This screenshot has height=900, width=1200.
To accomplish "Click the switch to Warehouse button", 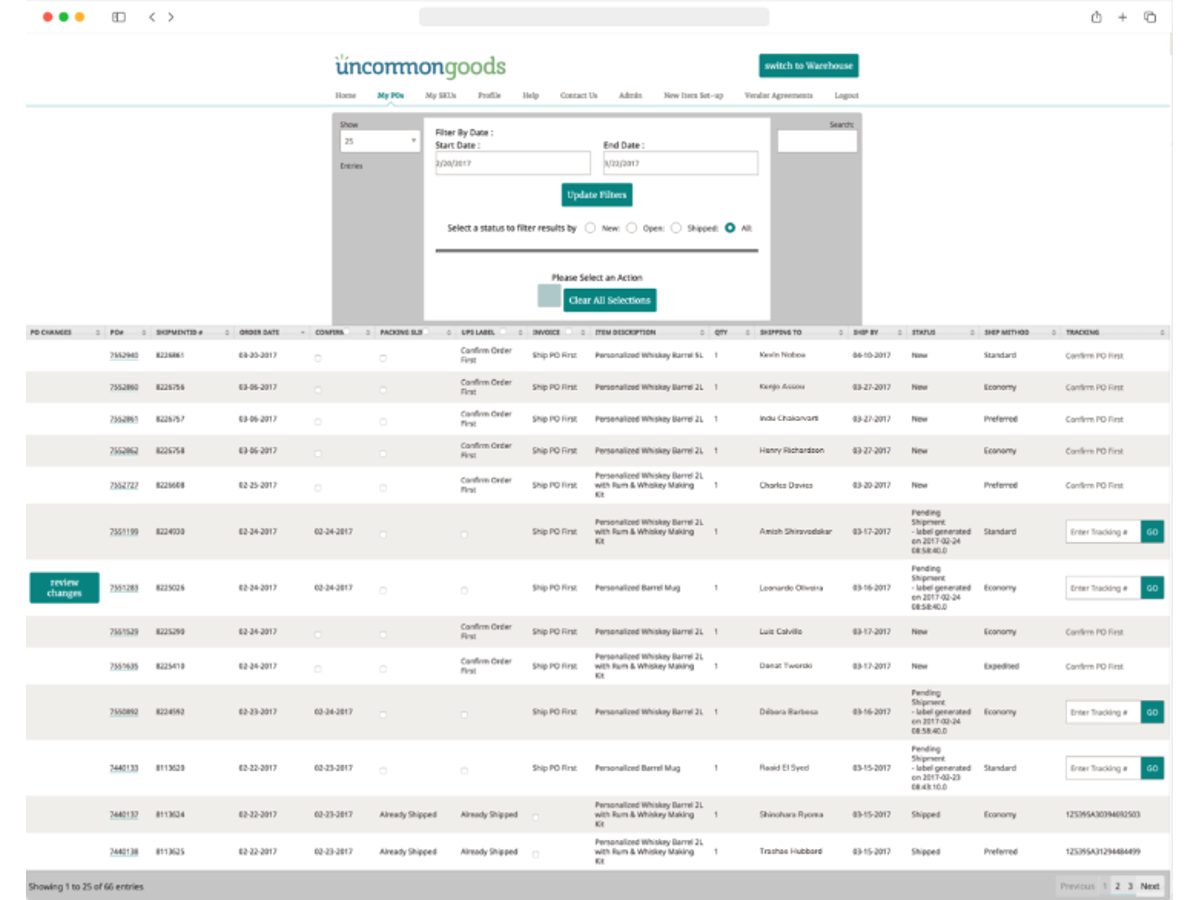I will 808,66.
